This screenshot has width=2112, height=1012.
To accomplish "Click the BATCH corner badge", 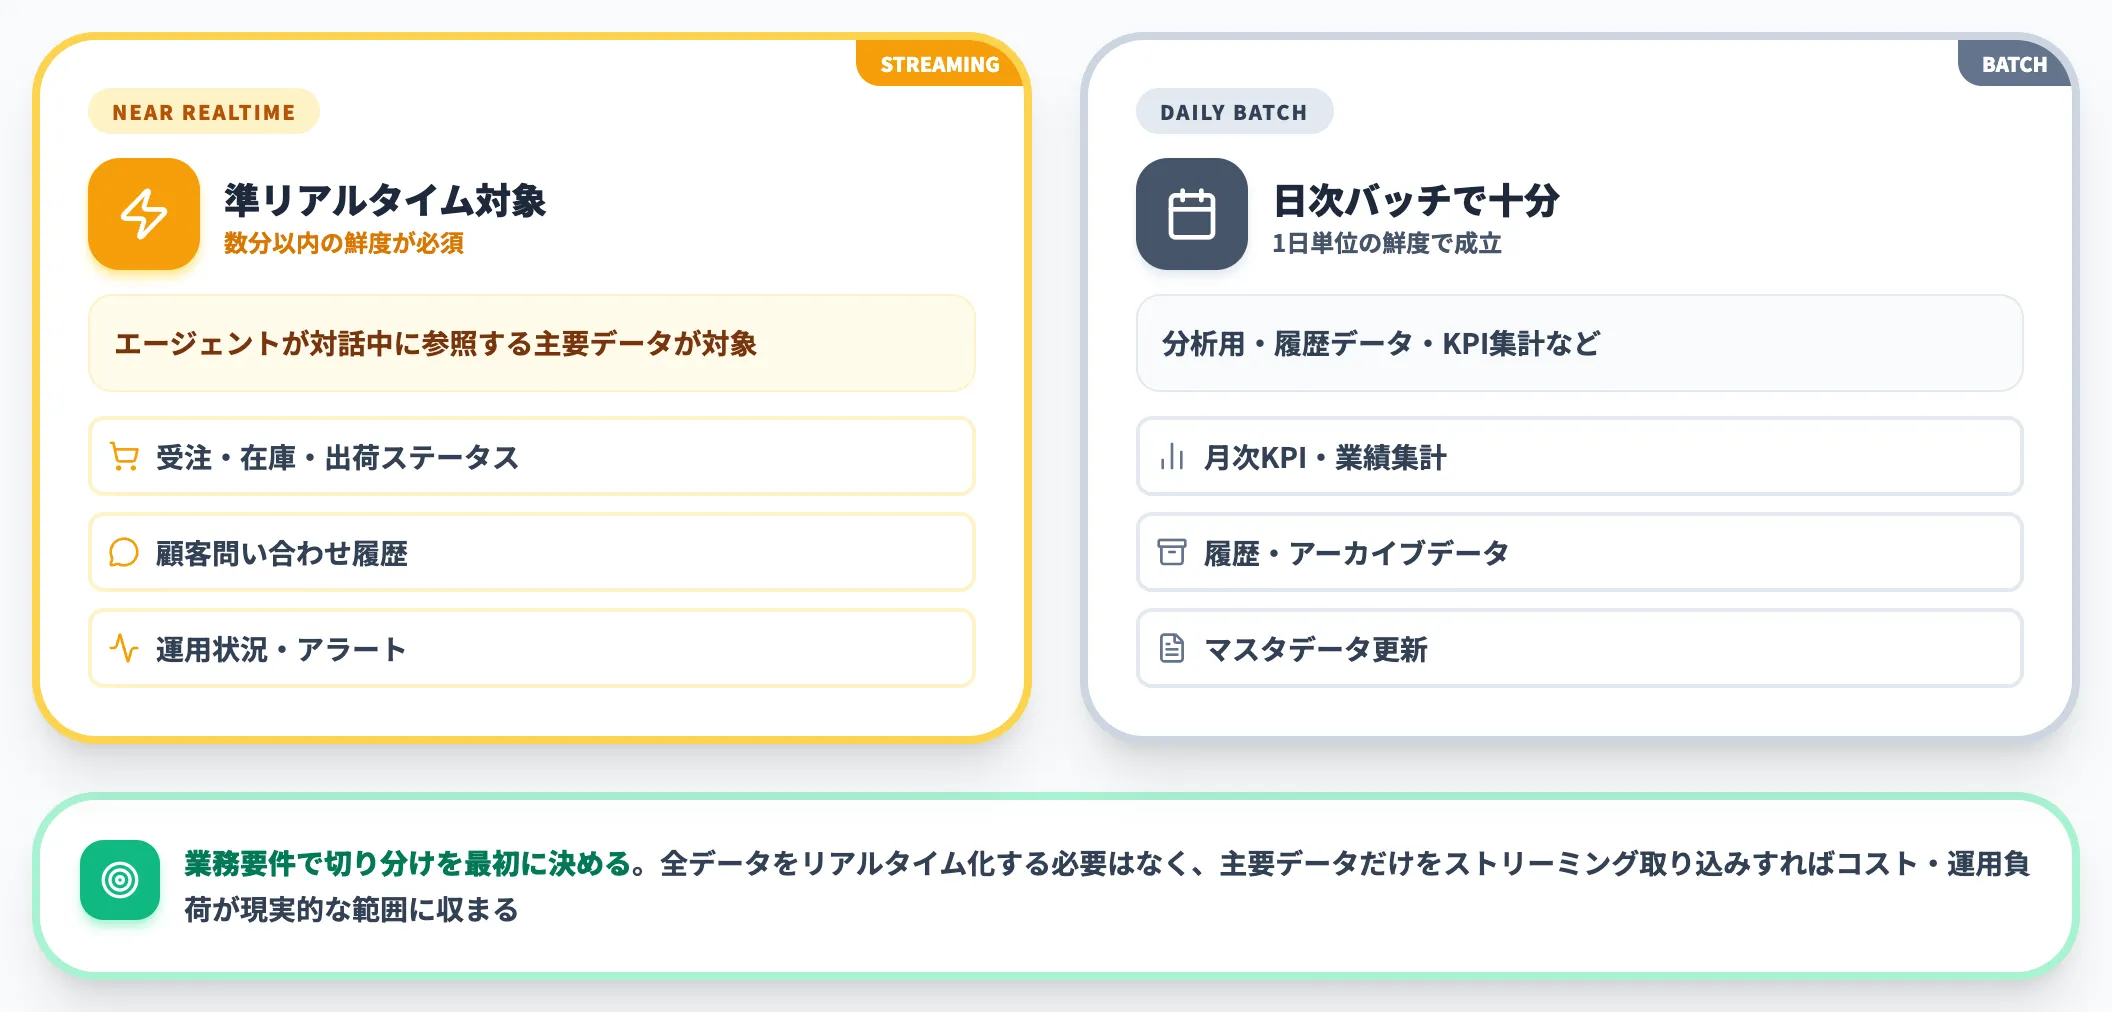I will pyautogui.click(x=2014, y=64).
